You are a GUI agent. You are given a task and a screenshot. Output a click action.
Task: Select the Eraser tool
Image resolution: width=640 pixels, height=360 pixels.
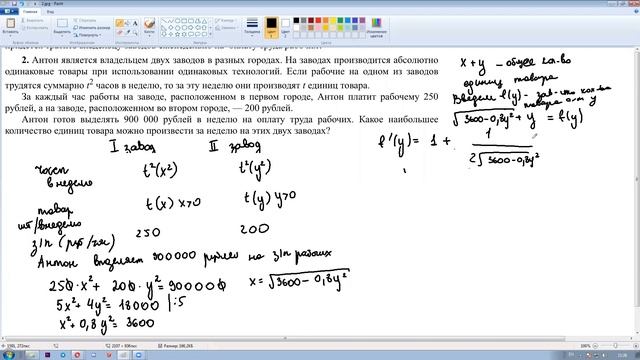point(120,32)
